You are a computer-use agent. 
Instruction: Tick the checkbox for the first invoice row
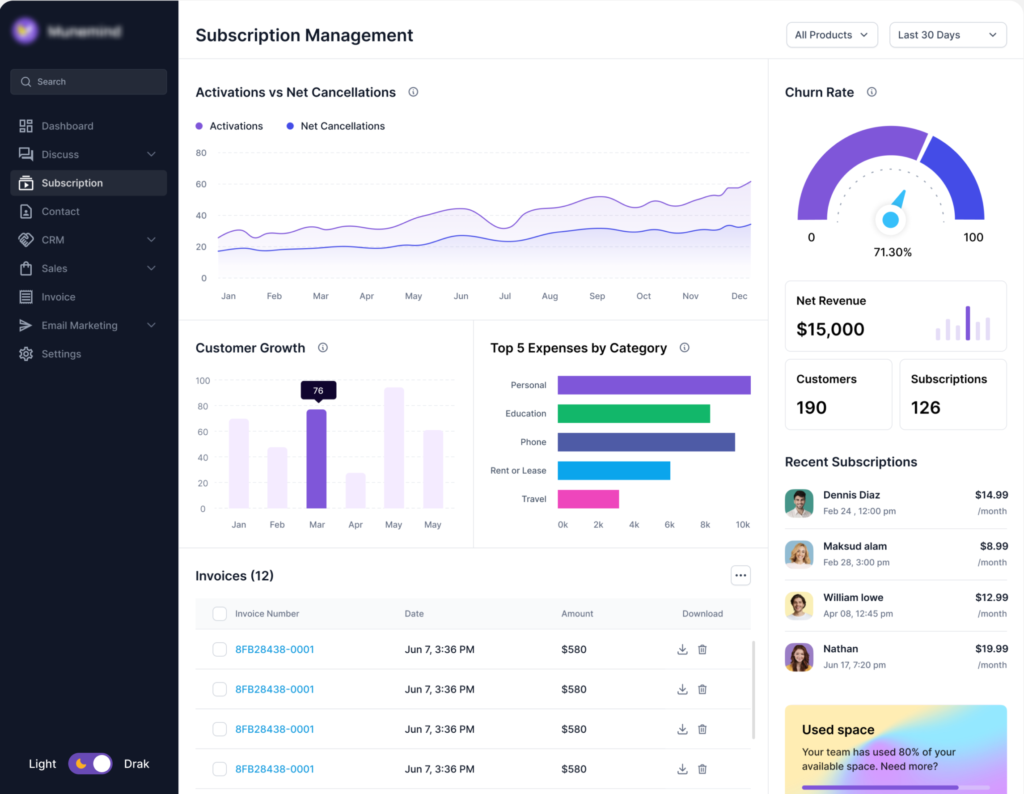[219, 649]
